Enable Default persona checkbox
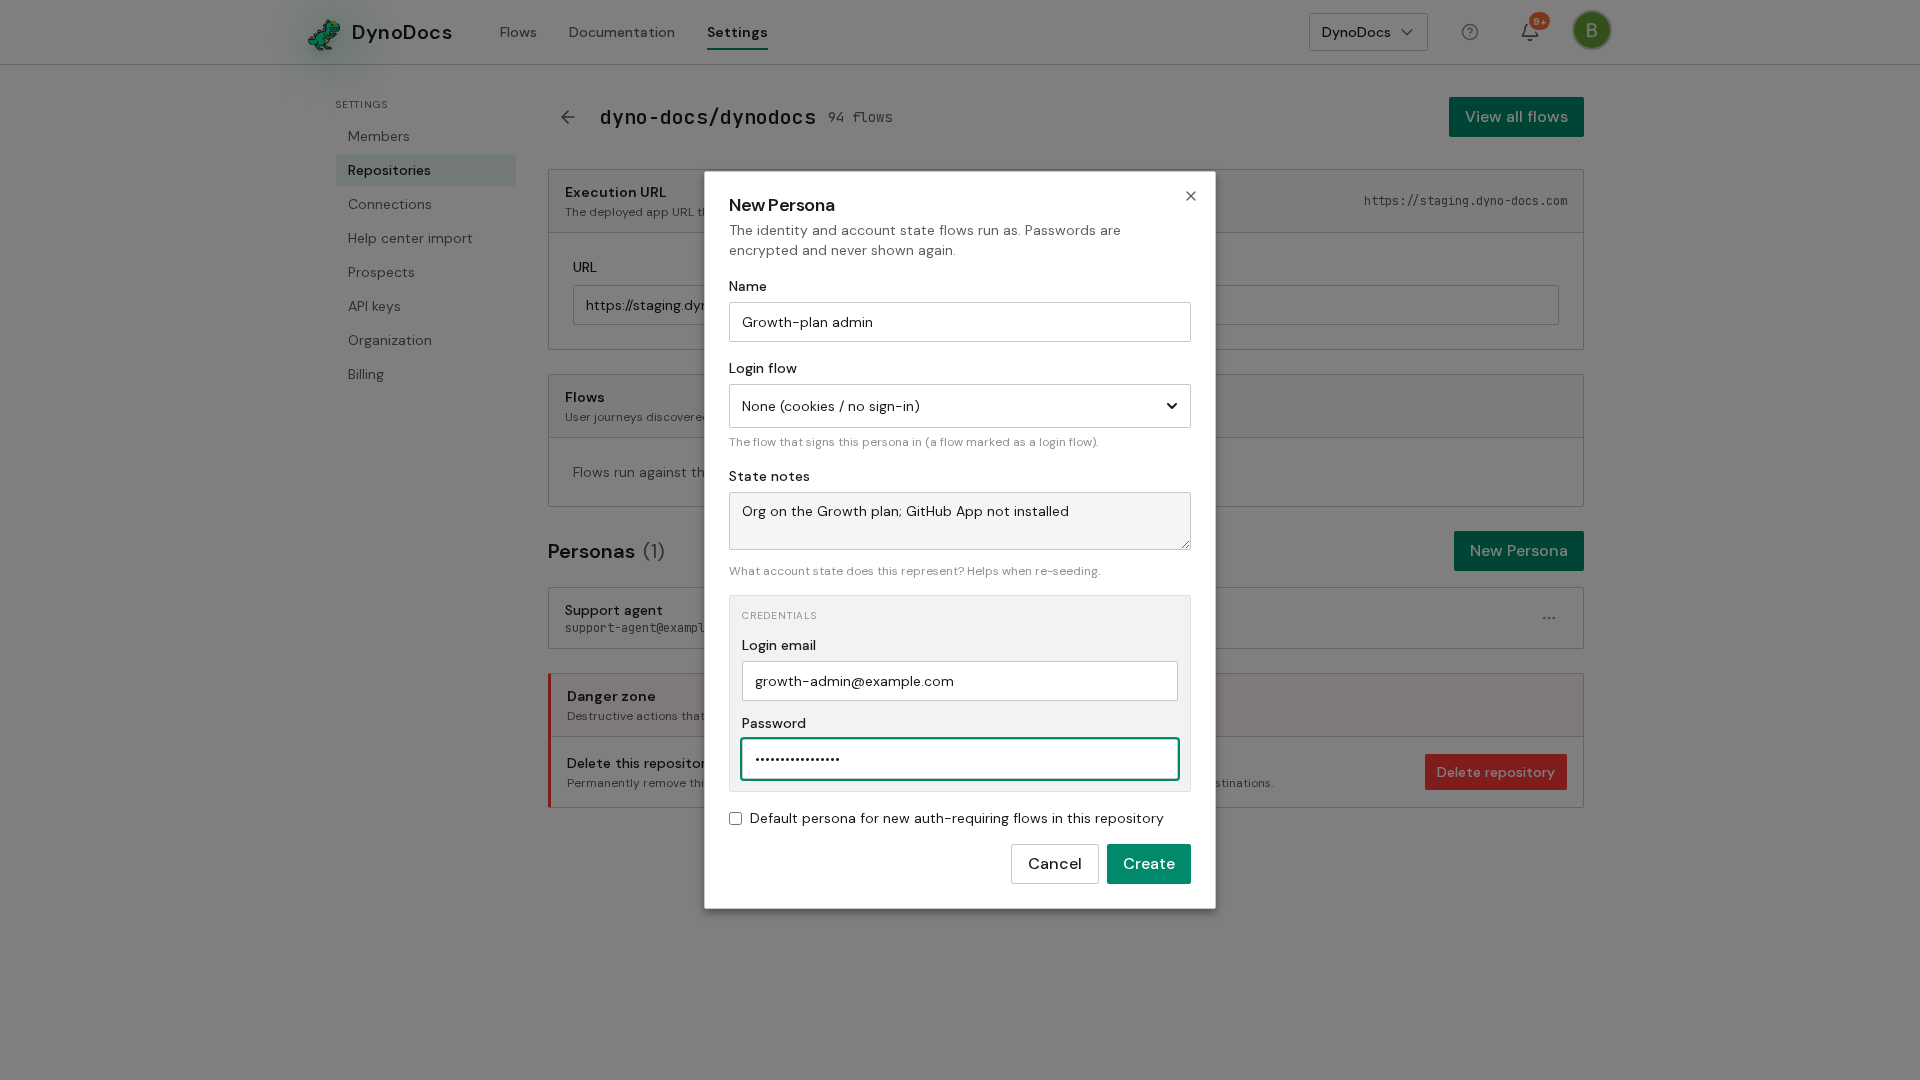 [x=735, y=819]
